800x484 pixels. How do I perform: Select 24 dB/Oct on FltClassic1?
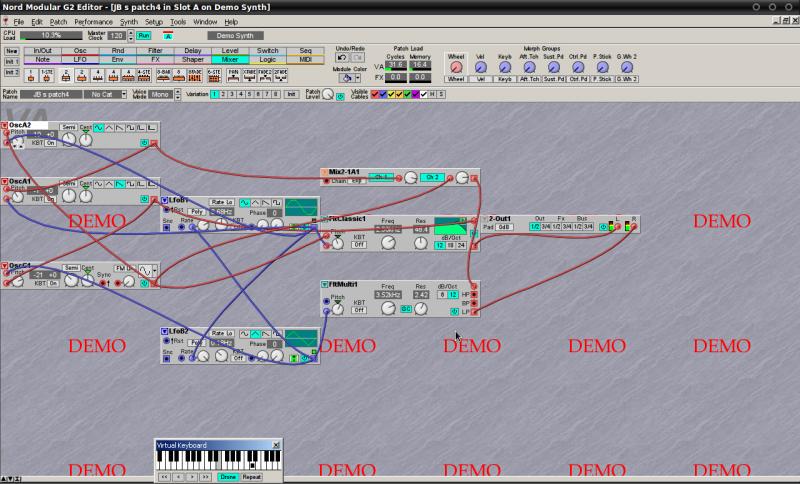click(461, 245)
